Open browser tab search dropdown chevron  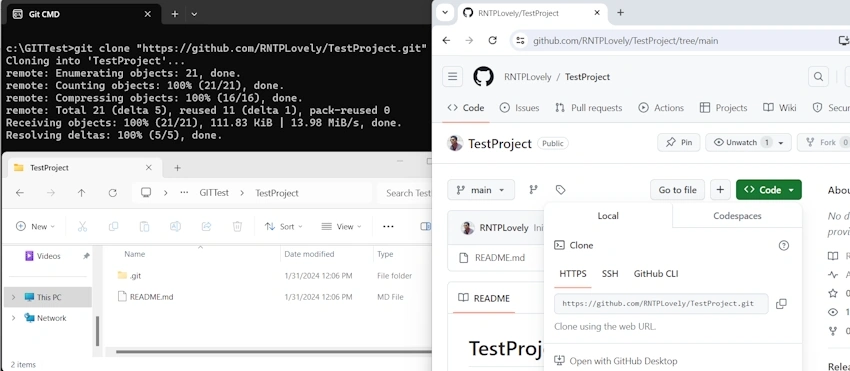[445, 12]
